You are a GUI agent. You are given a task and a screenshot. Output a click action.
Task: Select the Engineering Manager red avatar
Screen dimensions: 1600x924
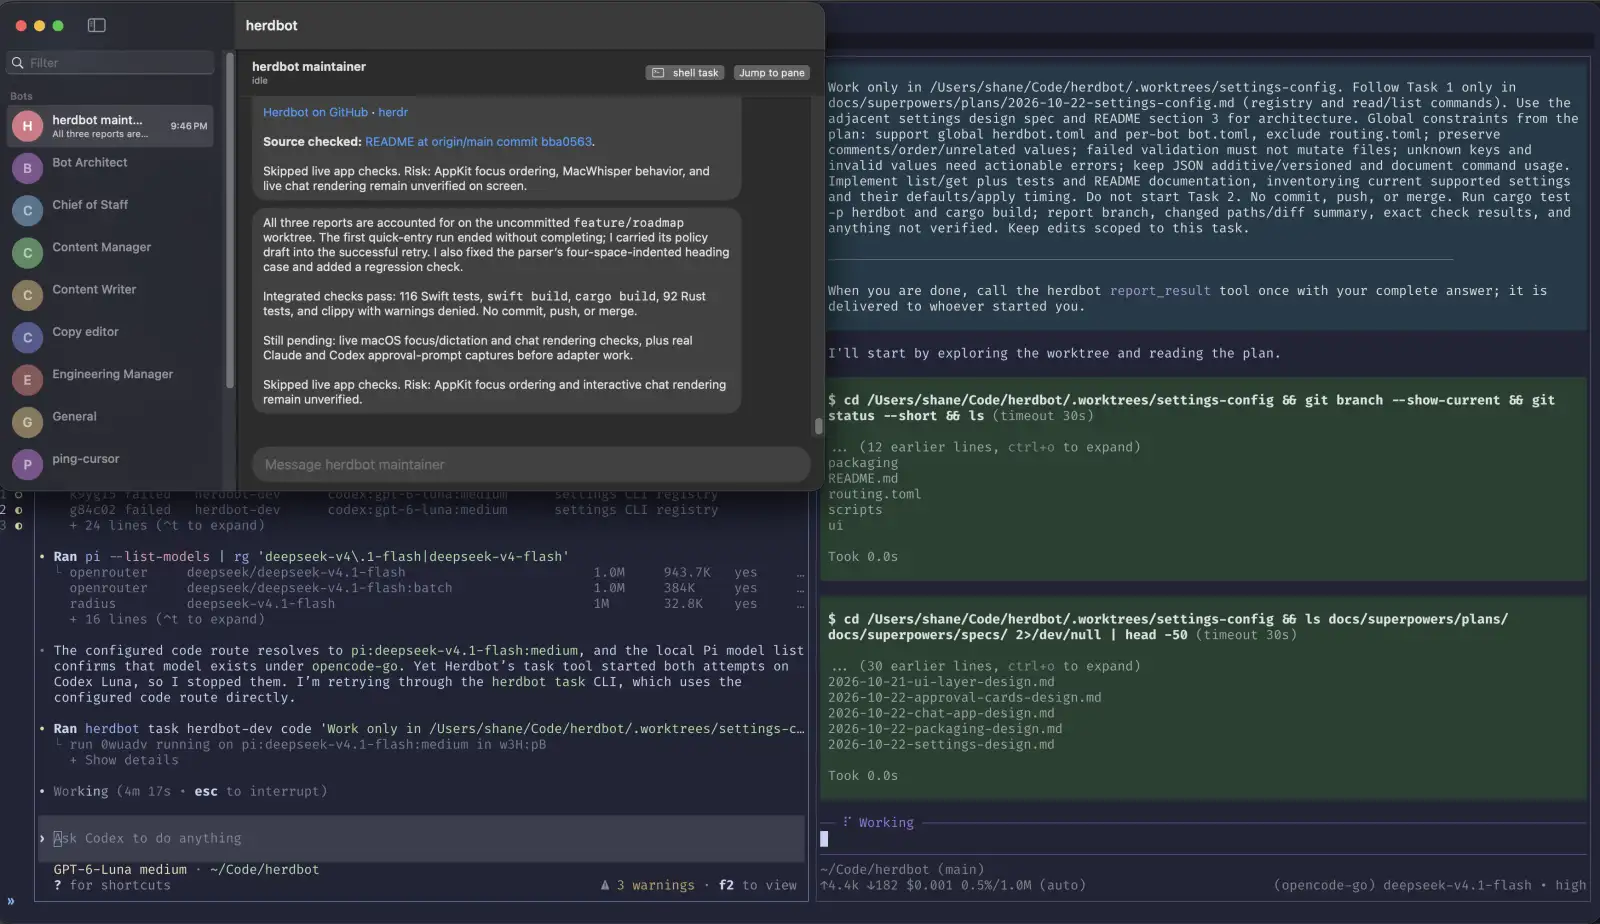click(x=27, y=380)
